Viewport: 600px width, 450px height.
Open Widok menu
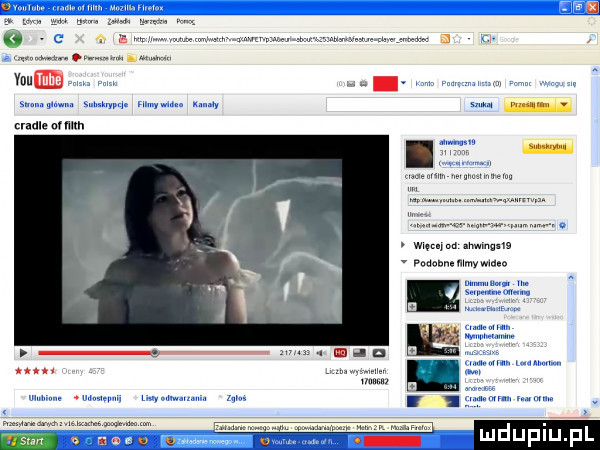tap(59, 22)
